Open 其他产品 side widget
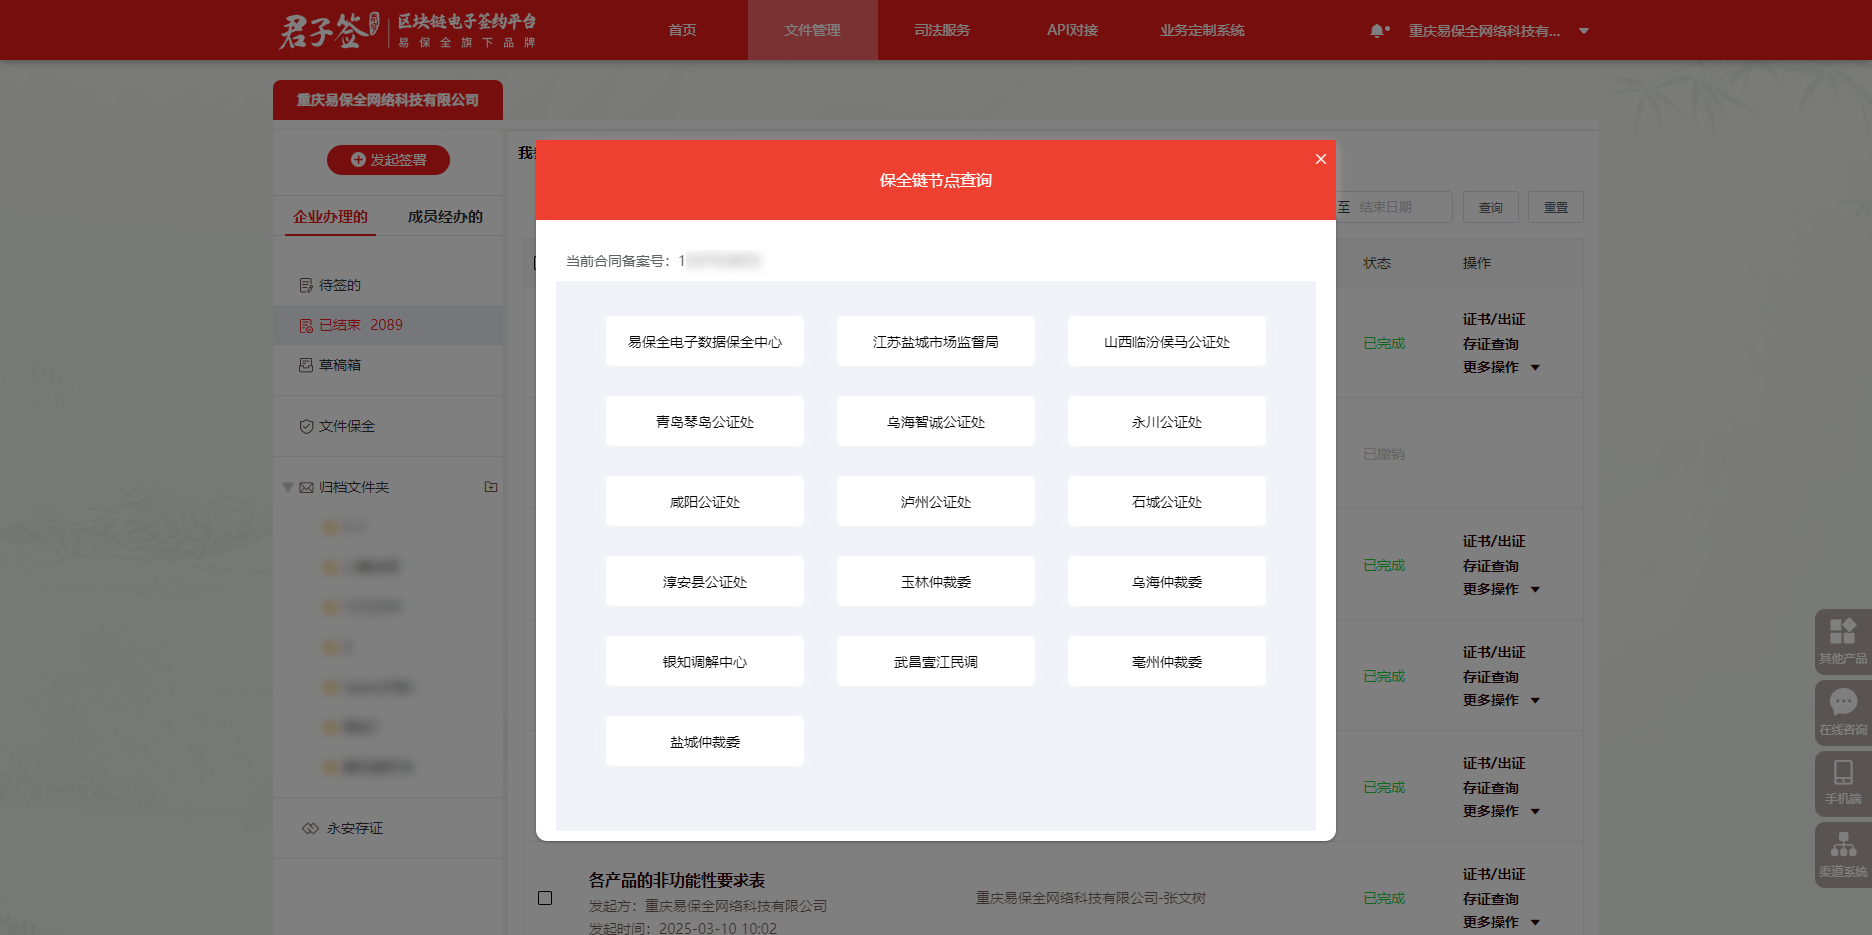Image resolution: width=1872 pixels, height=935 pixels. tap(1843, 641)
